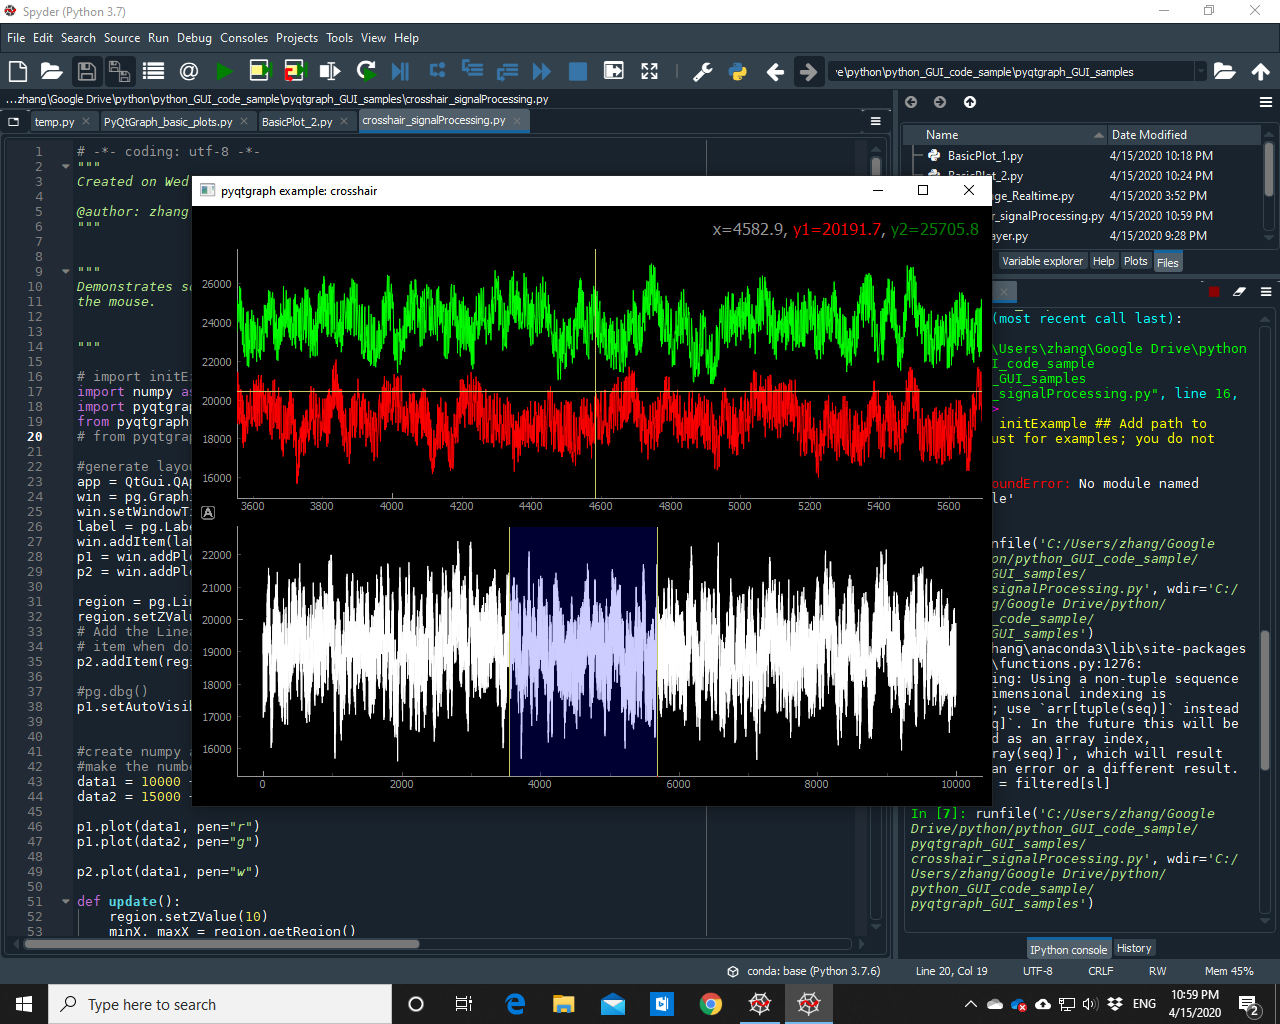Create a new file

(17, 71)
